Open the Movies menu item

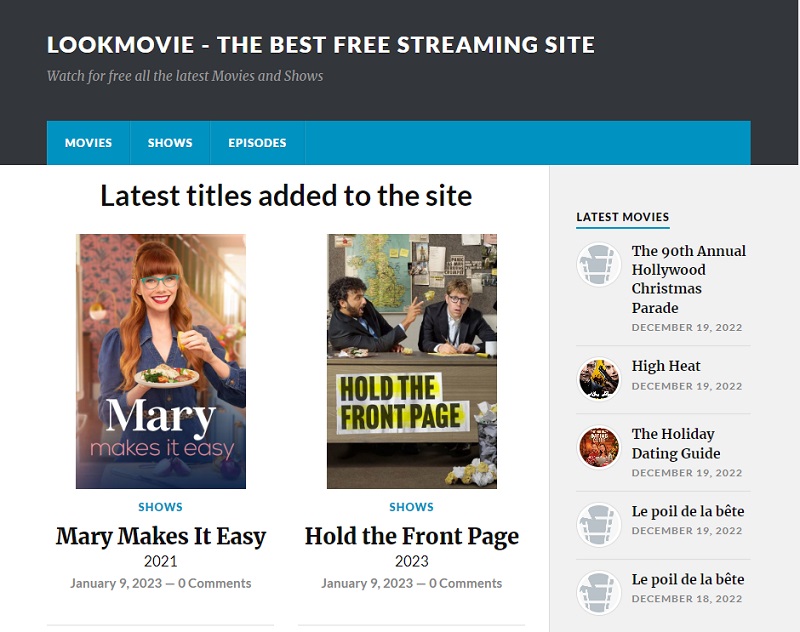pos(88,143)
